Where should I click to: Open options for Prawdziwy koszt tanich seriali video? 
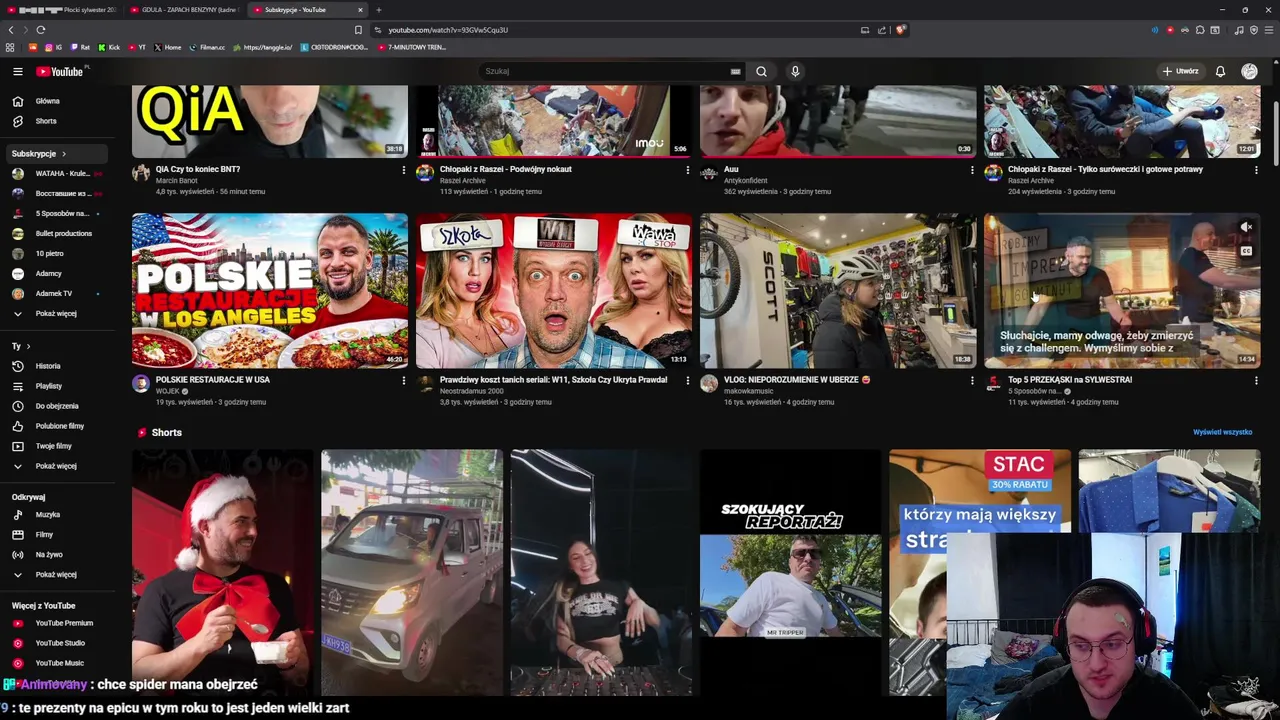(x=687, y=381)
